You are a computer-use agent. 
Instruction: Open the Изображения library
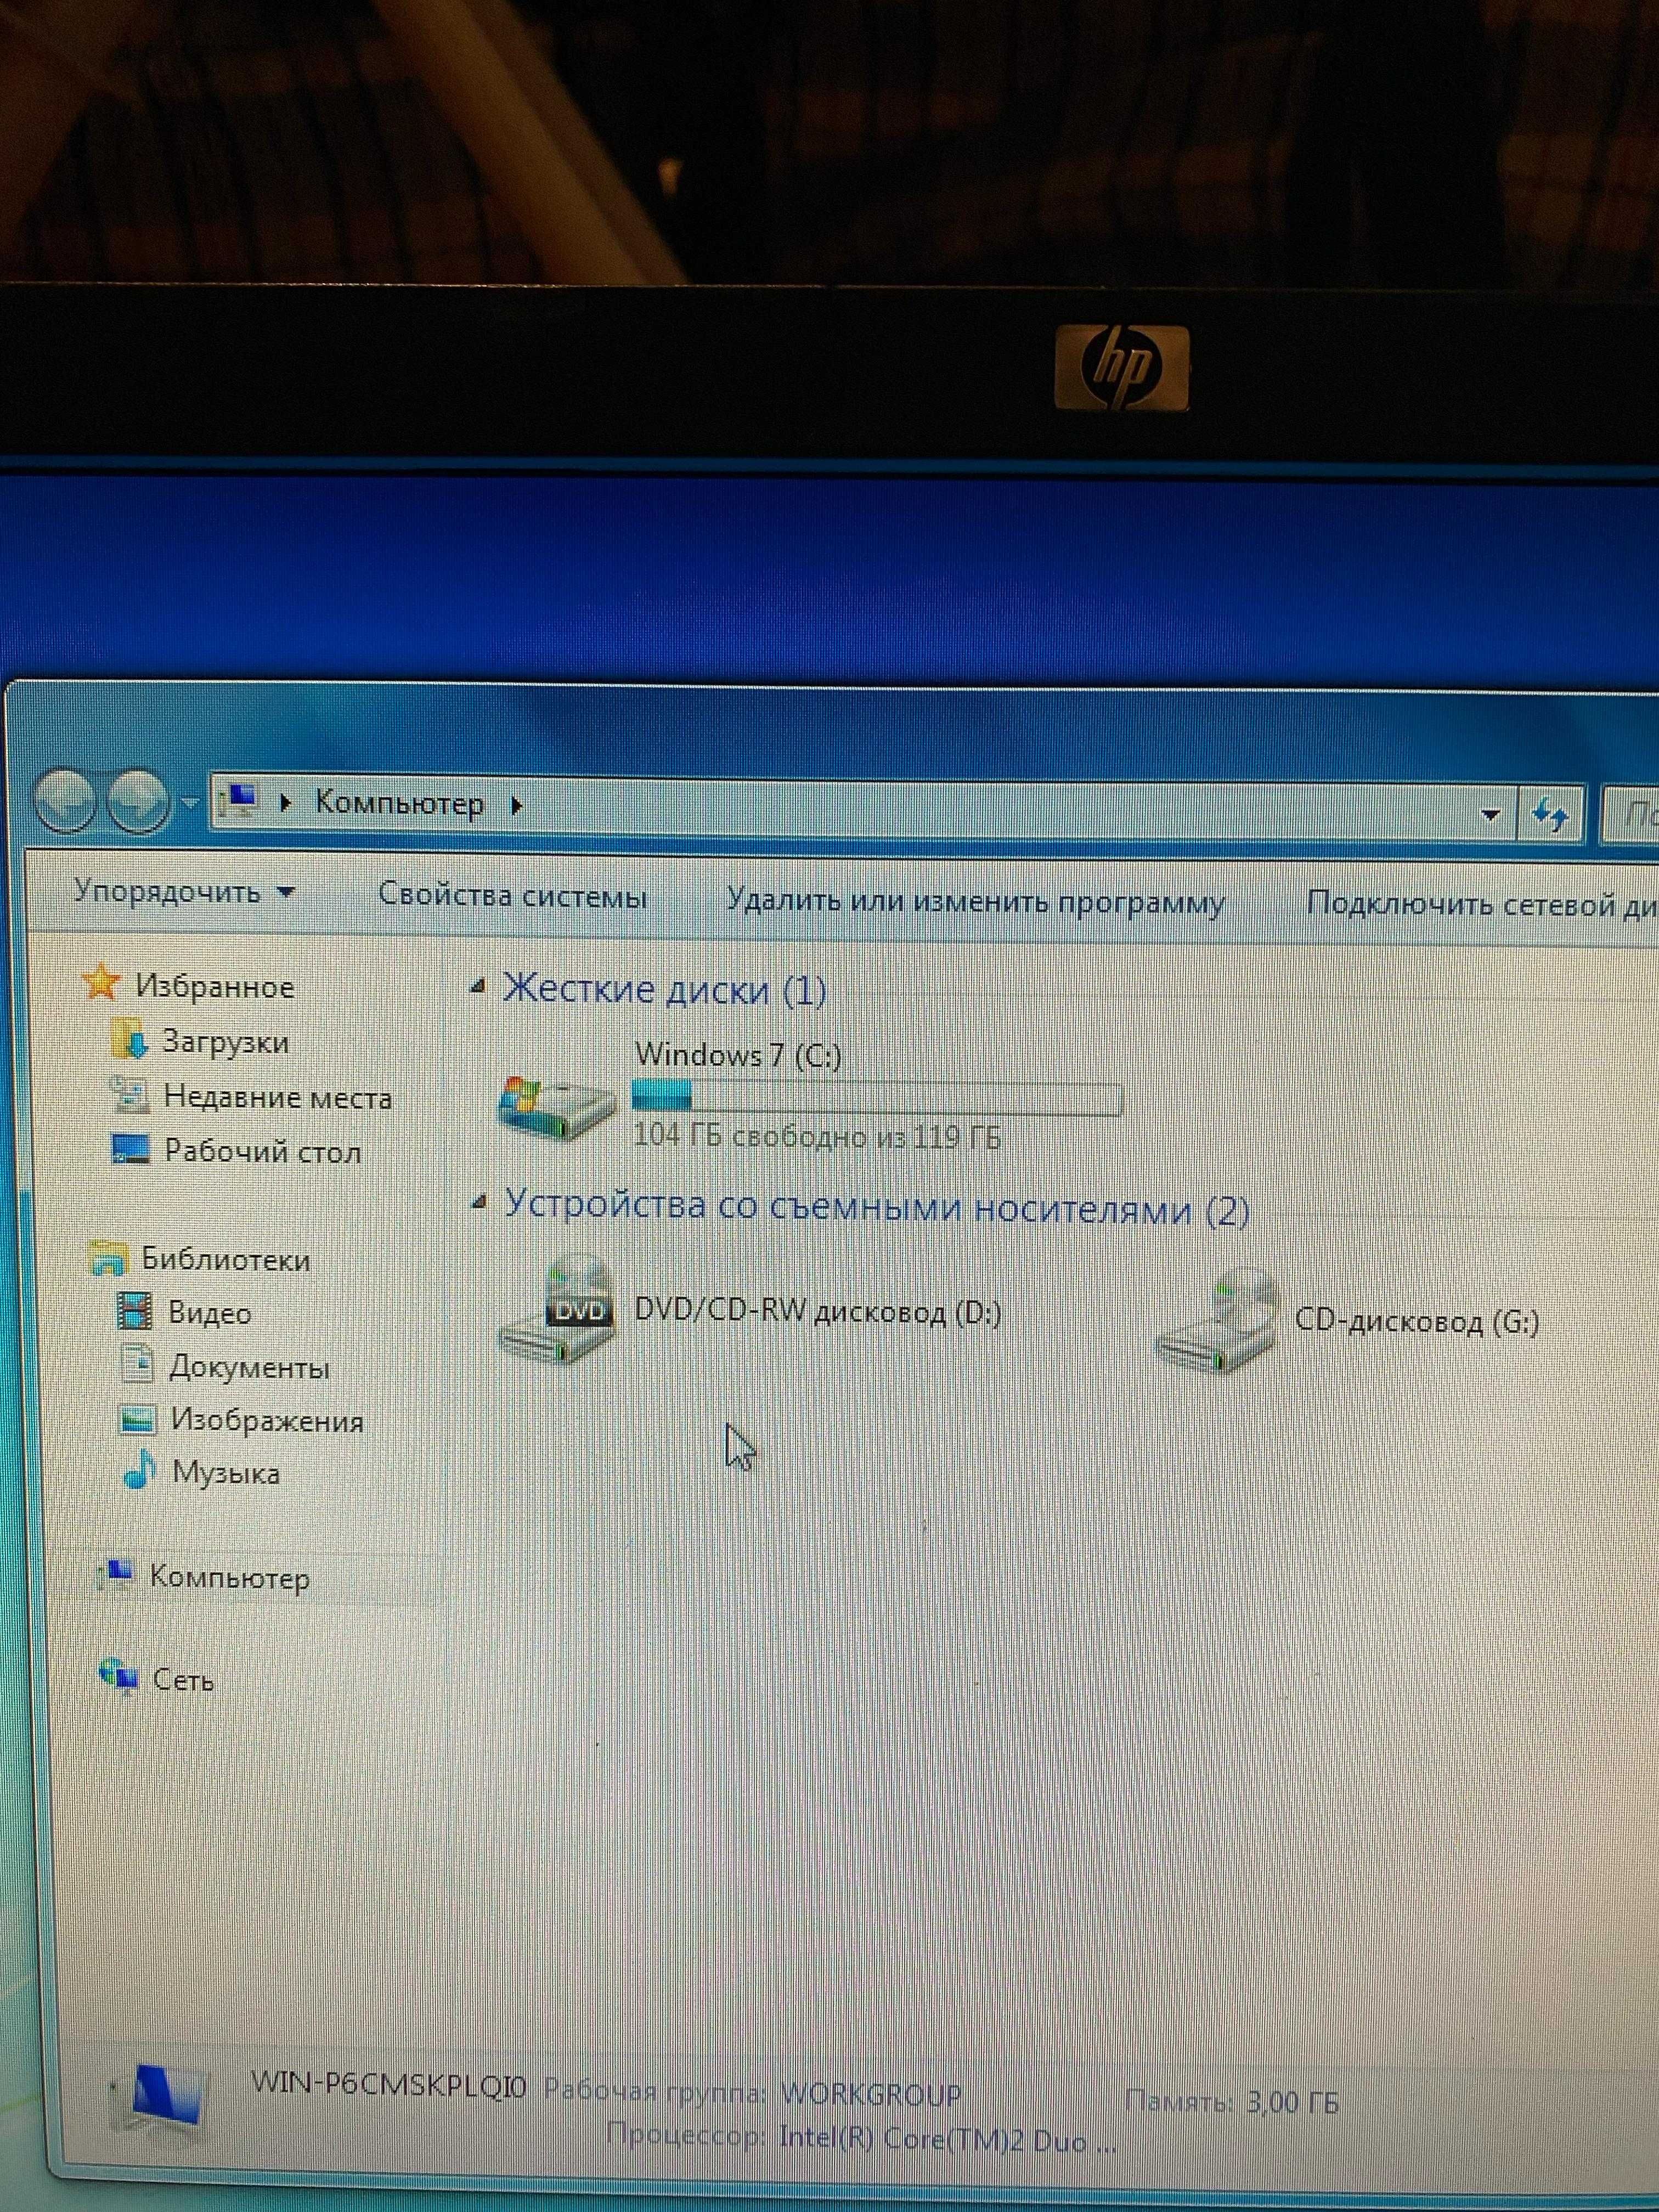[267, 1421]
